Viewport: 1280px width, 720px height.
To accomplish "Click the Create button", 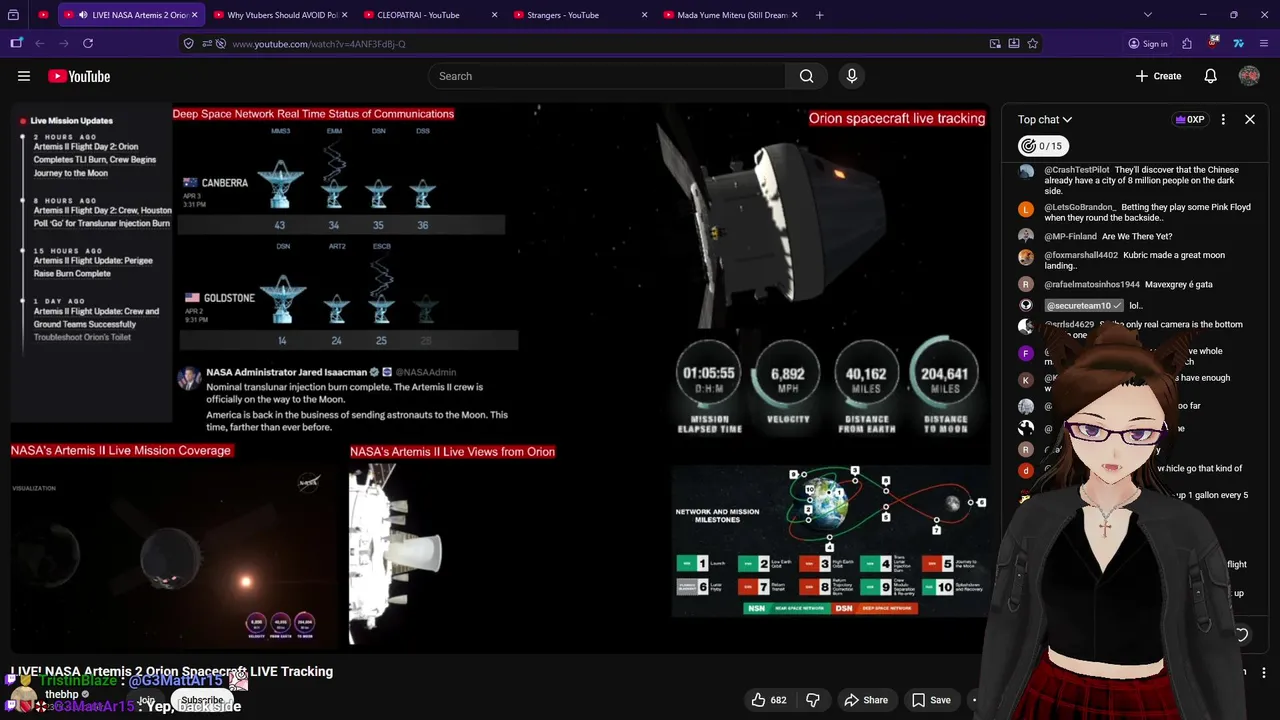I will (1158, 76).
